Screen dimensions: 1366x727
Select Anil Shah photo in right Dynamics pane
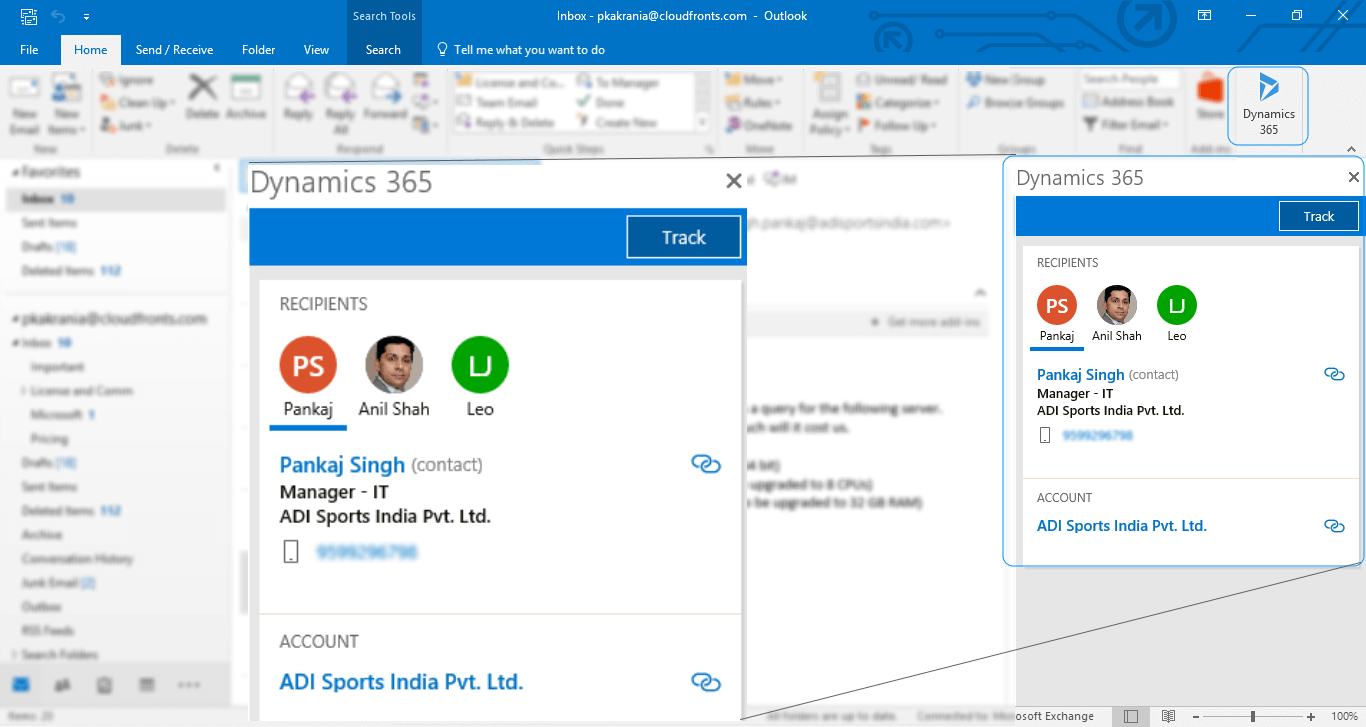click(x=1117, y=306)
